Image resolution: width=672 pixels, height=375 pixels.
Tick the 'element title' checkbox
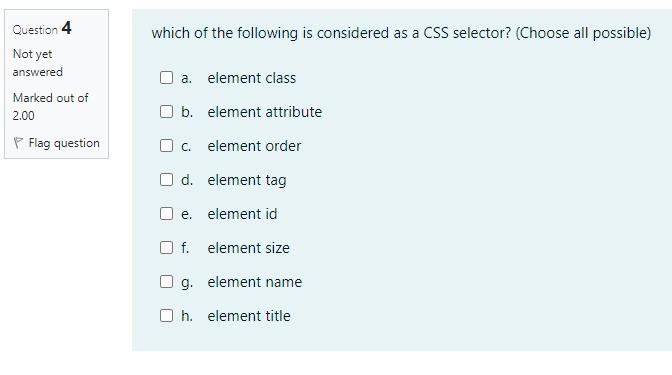(x=166, y=315)
